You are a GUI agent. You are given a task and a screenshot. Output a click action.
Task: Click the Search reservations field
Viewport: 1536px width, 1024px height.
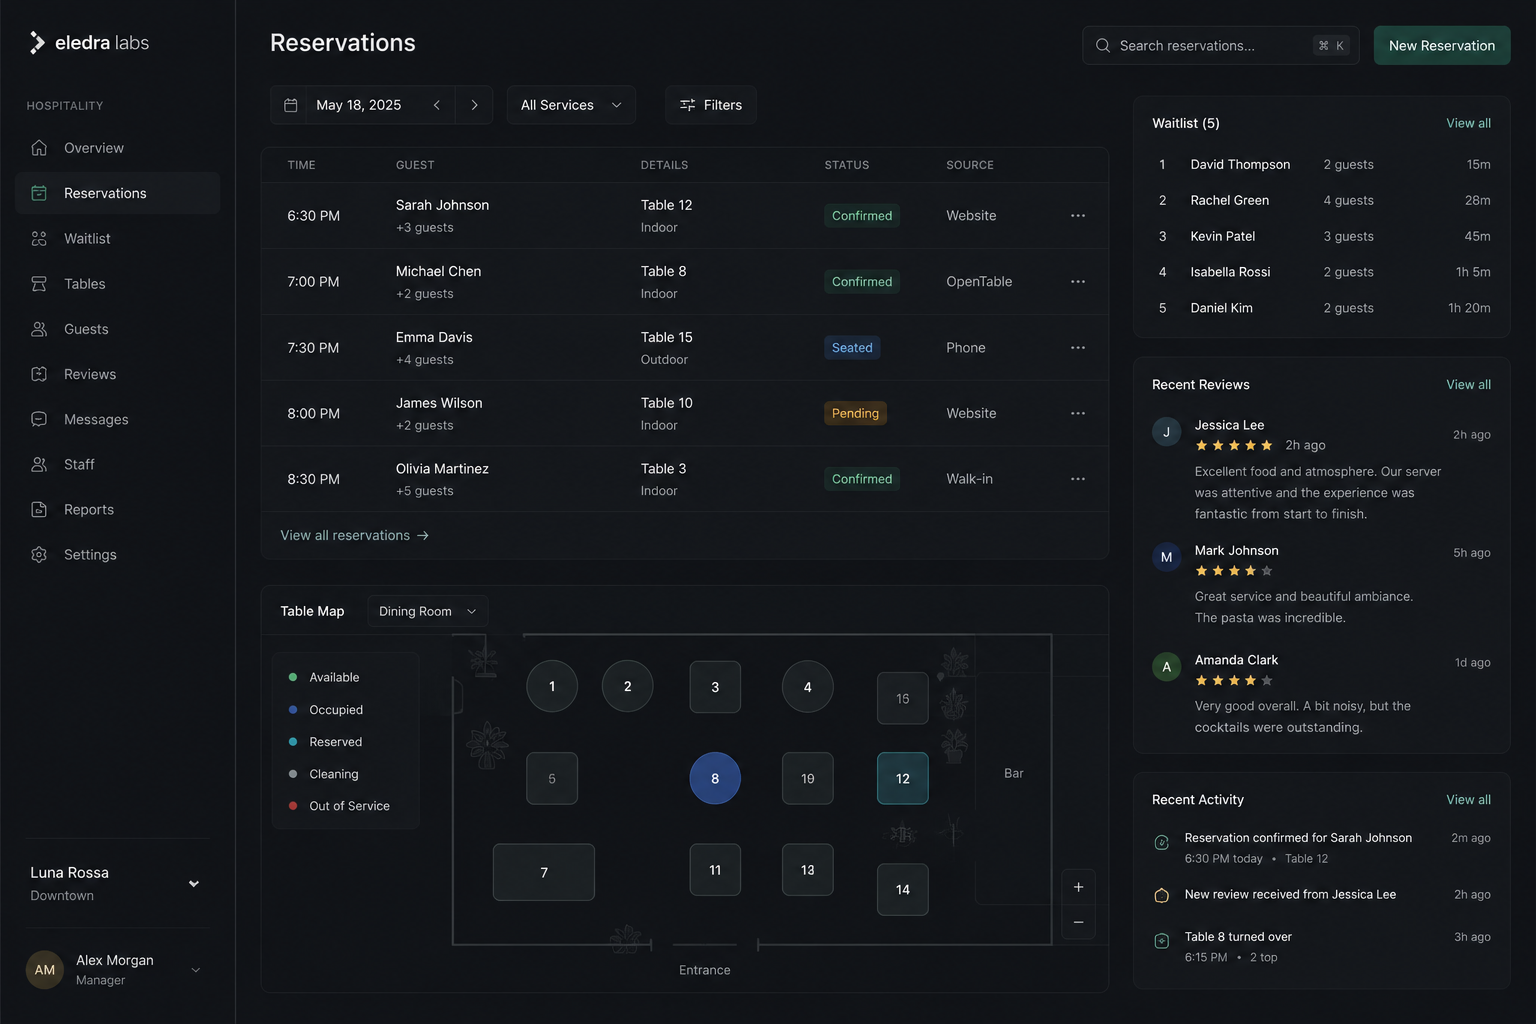tap(1220, 45)
